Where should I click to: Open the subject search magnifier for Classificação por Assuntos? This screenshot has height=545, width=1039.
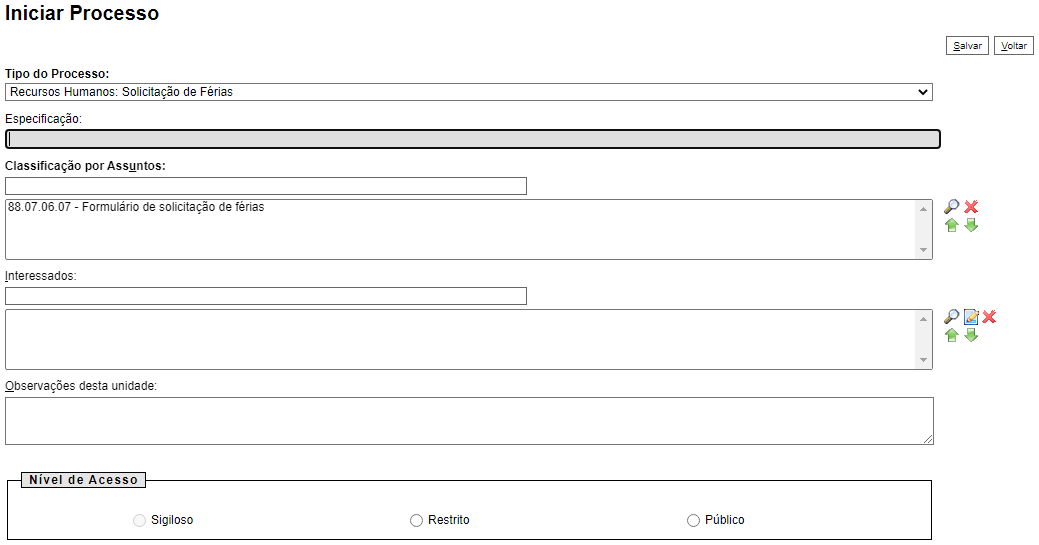952,207
